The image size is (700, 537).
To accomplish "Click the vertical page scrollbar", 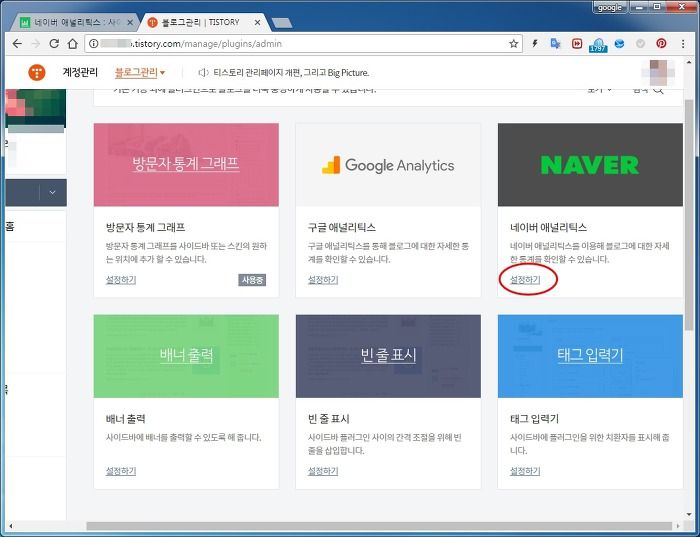I will click(690, 214).
